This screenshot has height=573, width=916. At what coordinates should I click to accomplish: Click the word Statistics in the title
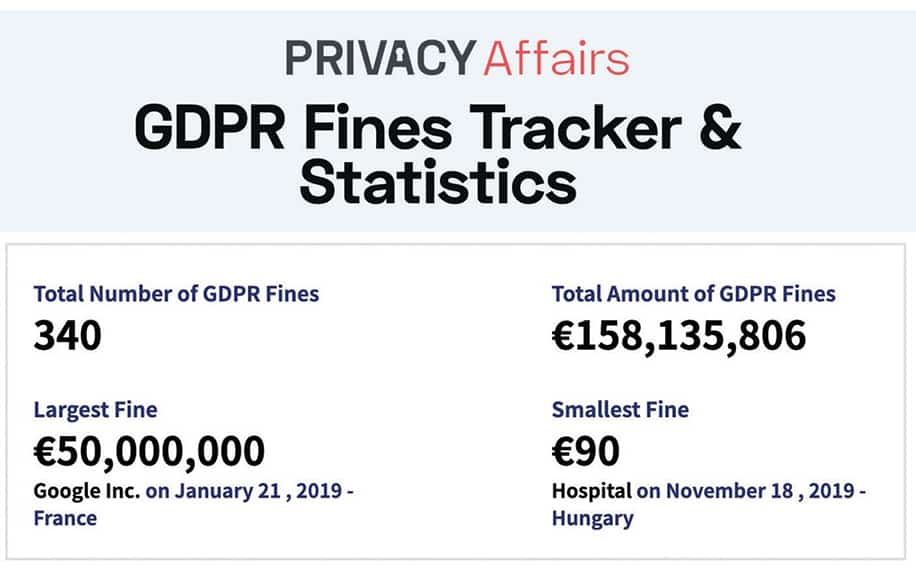(x=438, y=181)
